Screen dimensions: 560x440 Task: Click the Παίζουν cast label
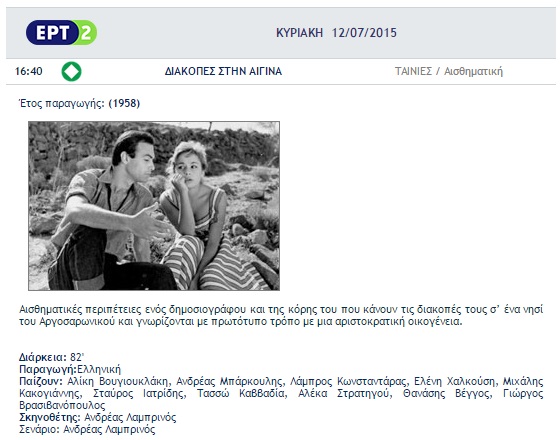coord(41,381)
